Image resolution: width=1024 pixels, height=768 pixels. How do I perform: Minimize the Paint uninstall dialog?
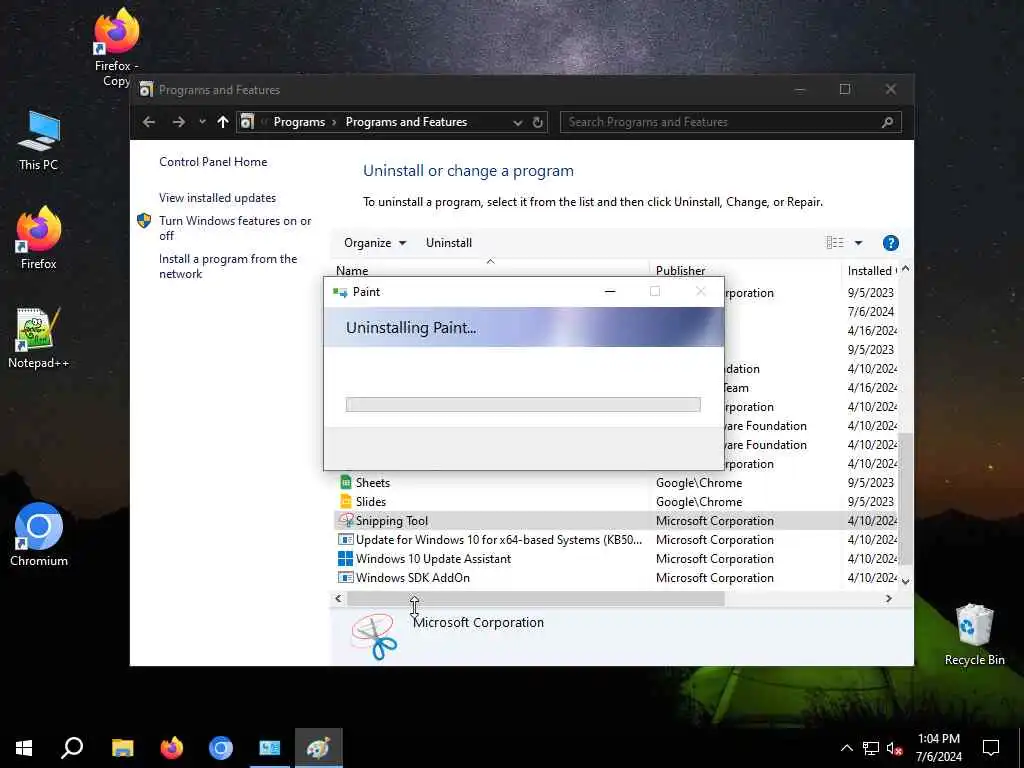(610, 291)
